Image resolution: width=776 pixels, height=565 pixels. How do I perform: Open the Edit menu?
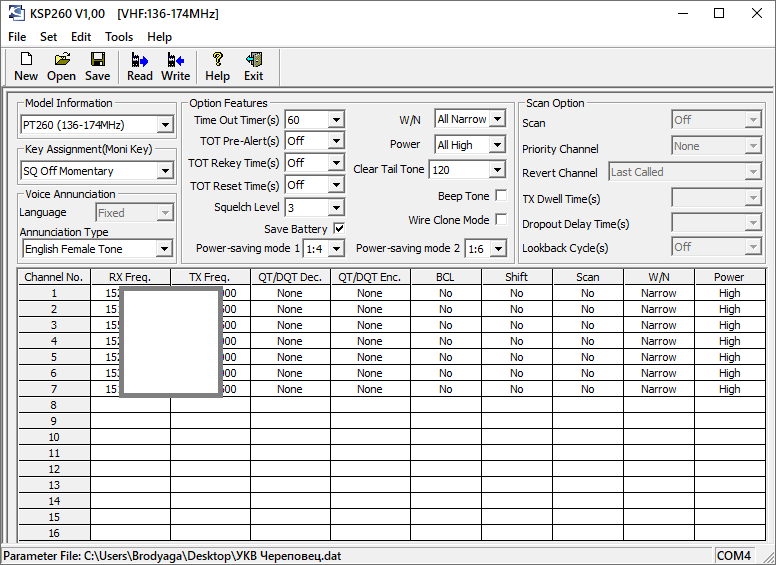(x=81, y=37)
